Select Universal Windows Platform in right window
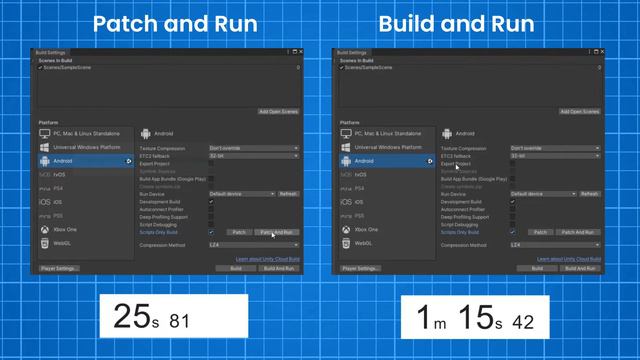The width and height of the screenshot is (640, 360). [387, 147]
